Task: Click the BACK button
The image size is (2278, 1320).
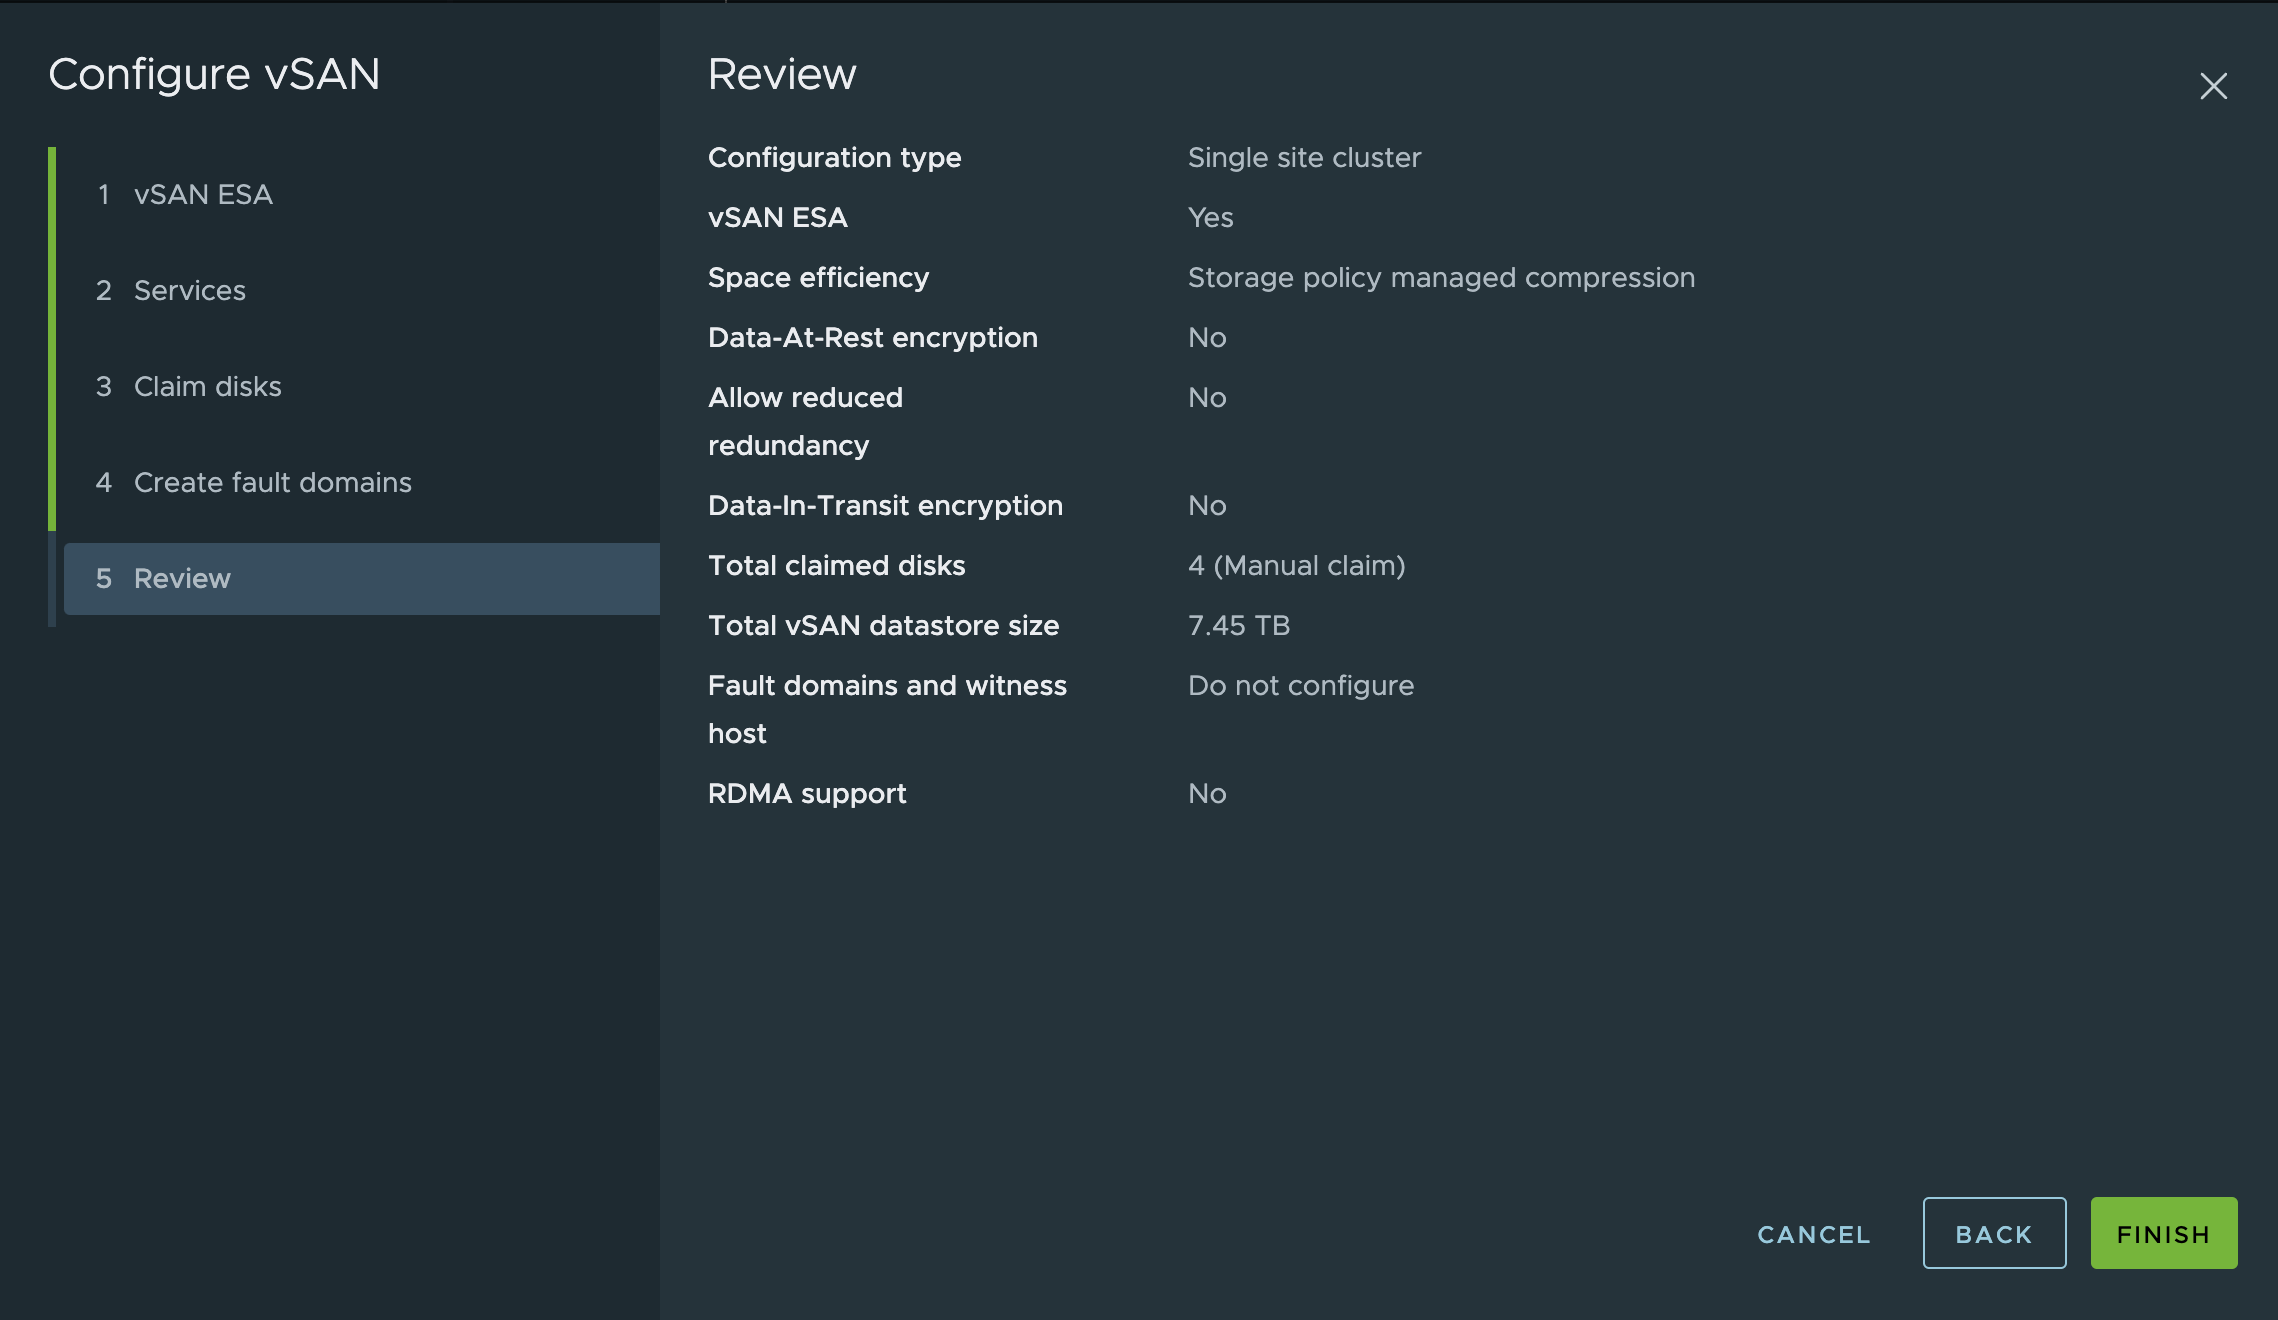Action: tap(1993, 1233)
